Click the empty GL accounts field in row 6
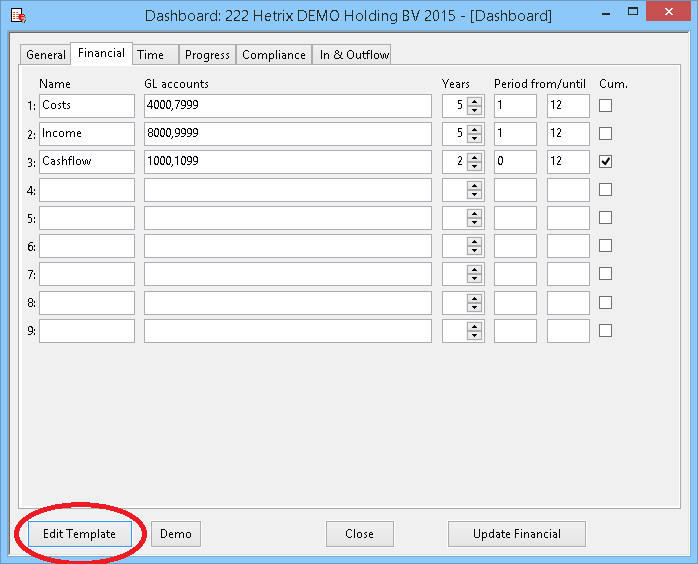 (x=288, y=246)
